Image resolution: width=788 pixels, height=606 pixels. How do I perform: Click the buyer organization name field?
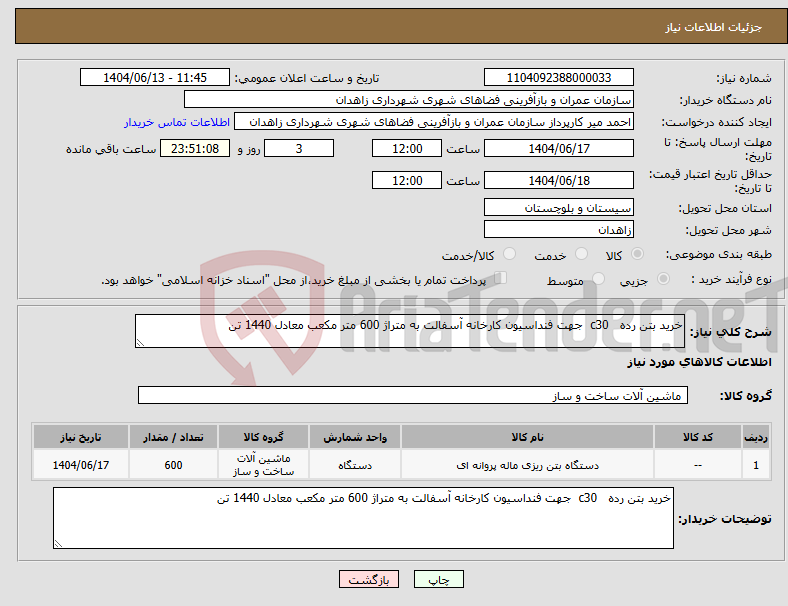point(409,99)
